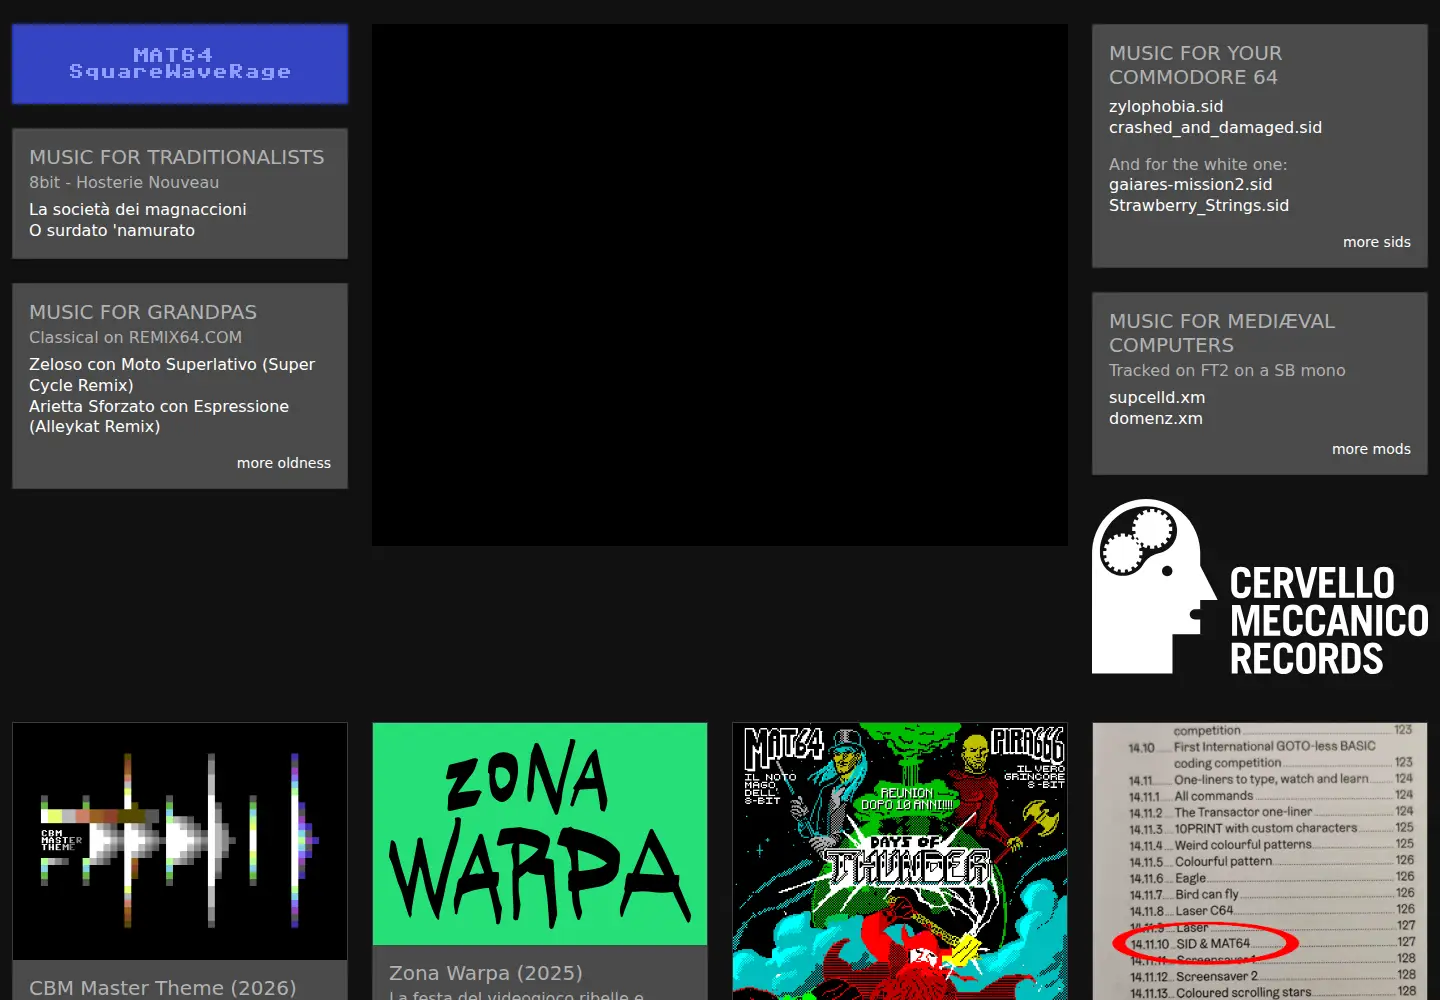The width and height of the screenshot is (1440, 1000).
Task: Download zylophobia.sid
Action: [1166, 106]
